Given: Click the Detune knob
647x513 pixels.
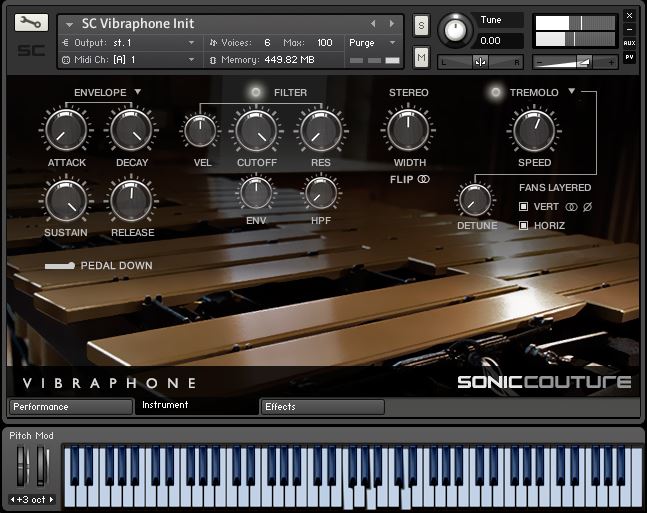Looking at the screenshot, I should point(475,201).
